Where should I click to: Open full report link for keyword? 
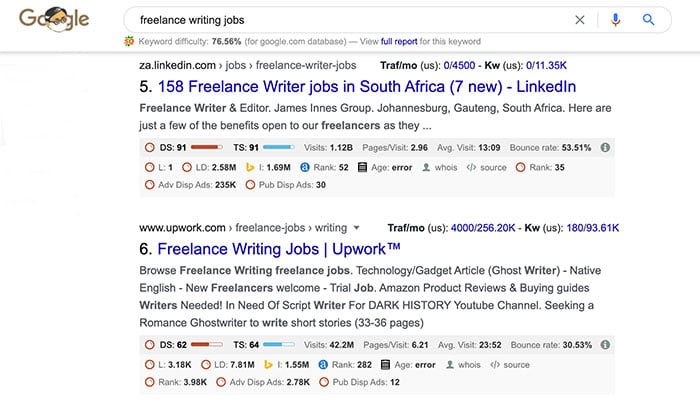tap(399, 42)
